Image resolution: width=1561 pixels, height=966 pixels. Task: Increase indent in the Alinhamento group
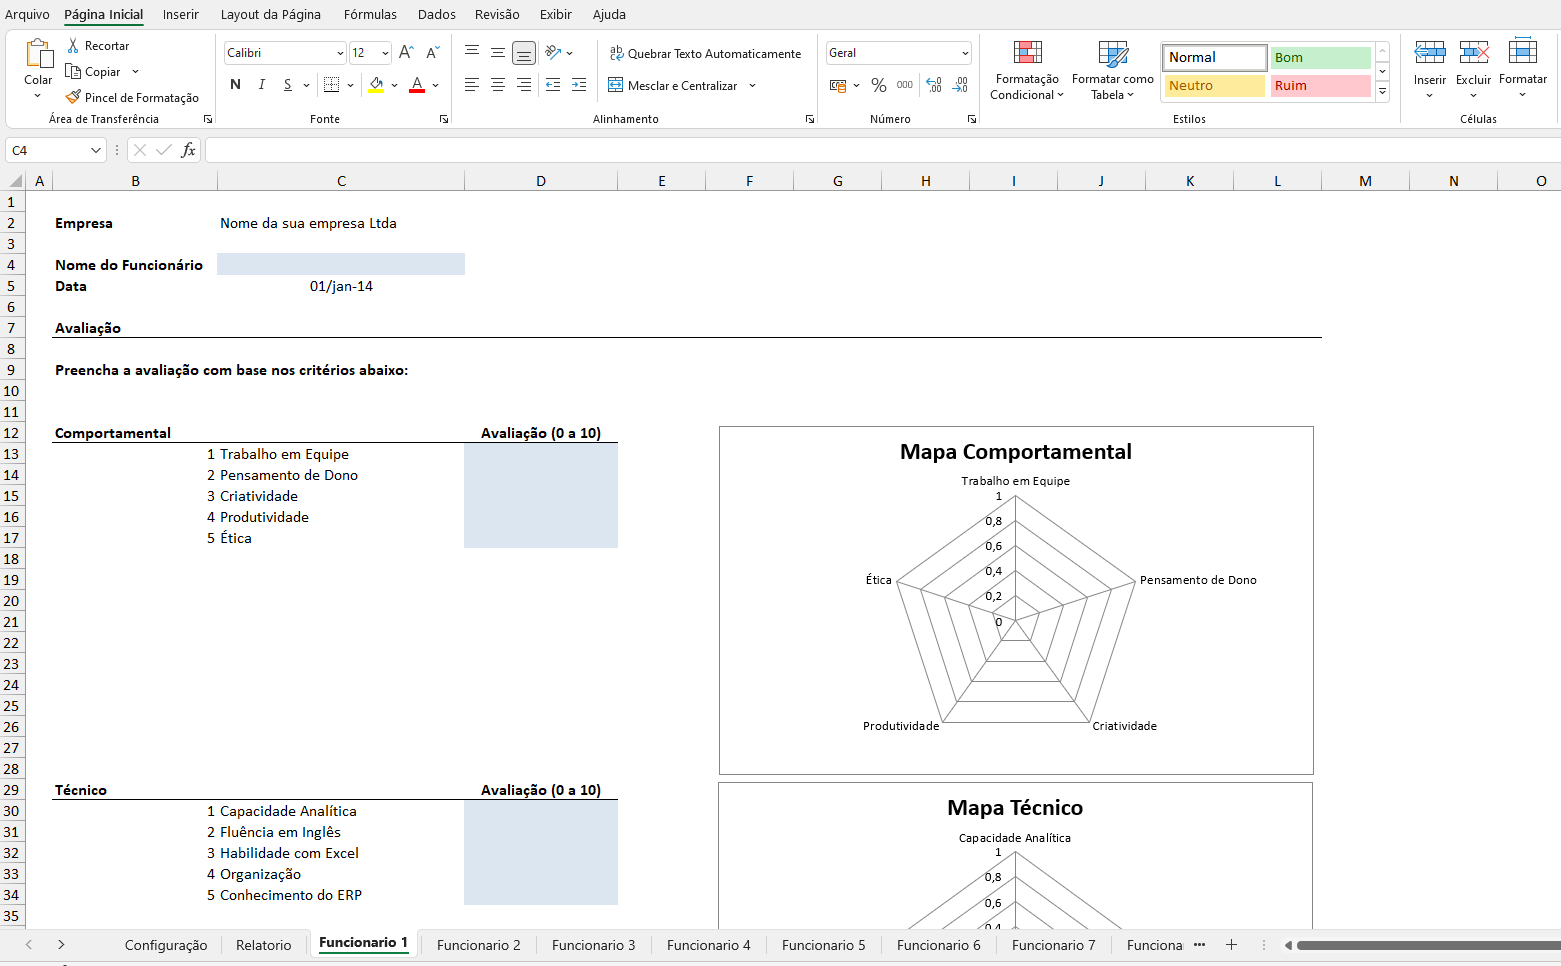pyautogui.click(x=578, y=86)
